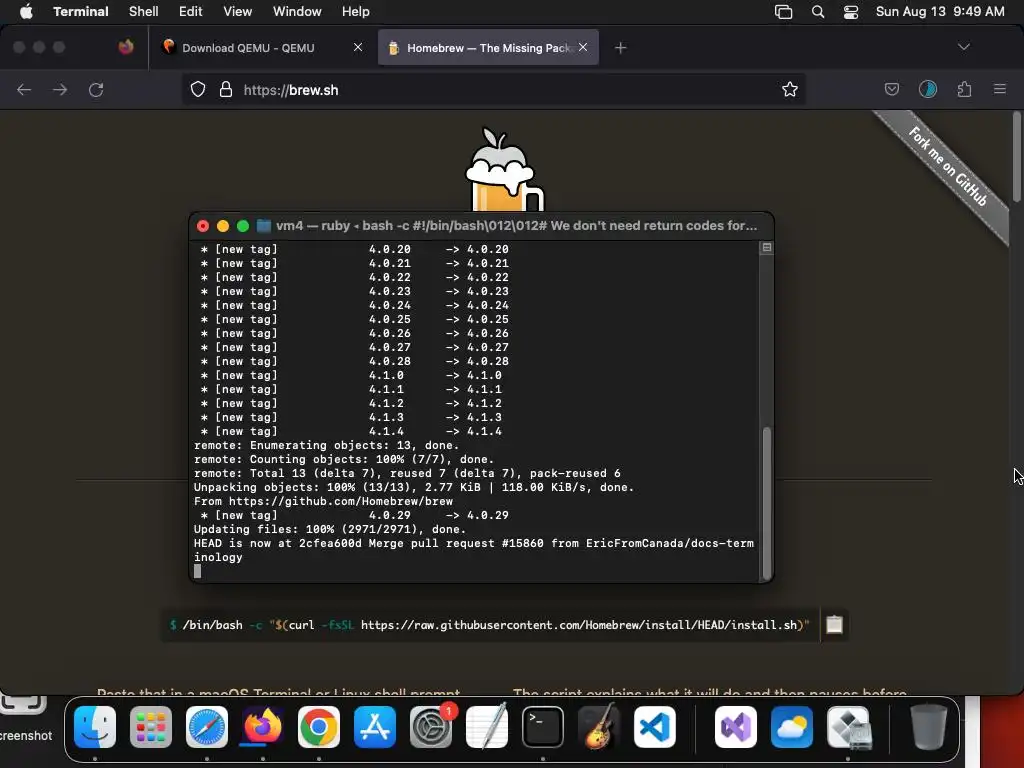Open a new browser tab
Image resolution: width=1024 pixels, height=768 pixels.
620,48
